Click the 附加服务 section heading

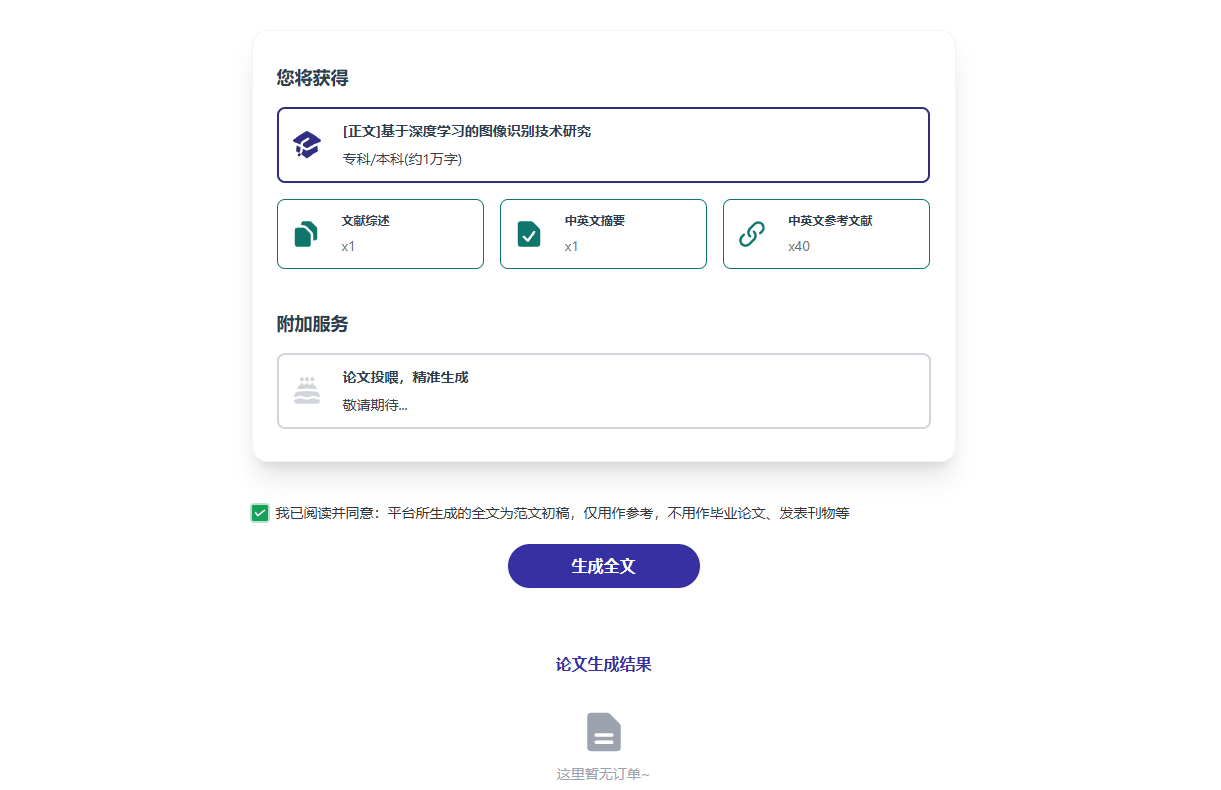[313, 324]
